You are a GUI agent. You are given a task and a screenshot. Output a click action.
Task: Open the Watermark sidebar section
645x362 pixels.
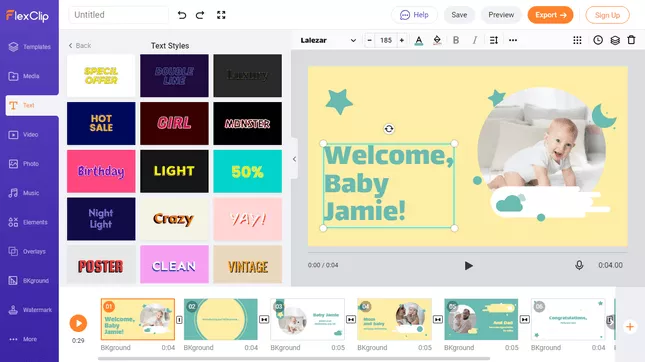[x=30, y=310]
